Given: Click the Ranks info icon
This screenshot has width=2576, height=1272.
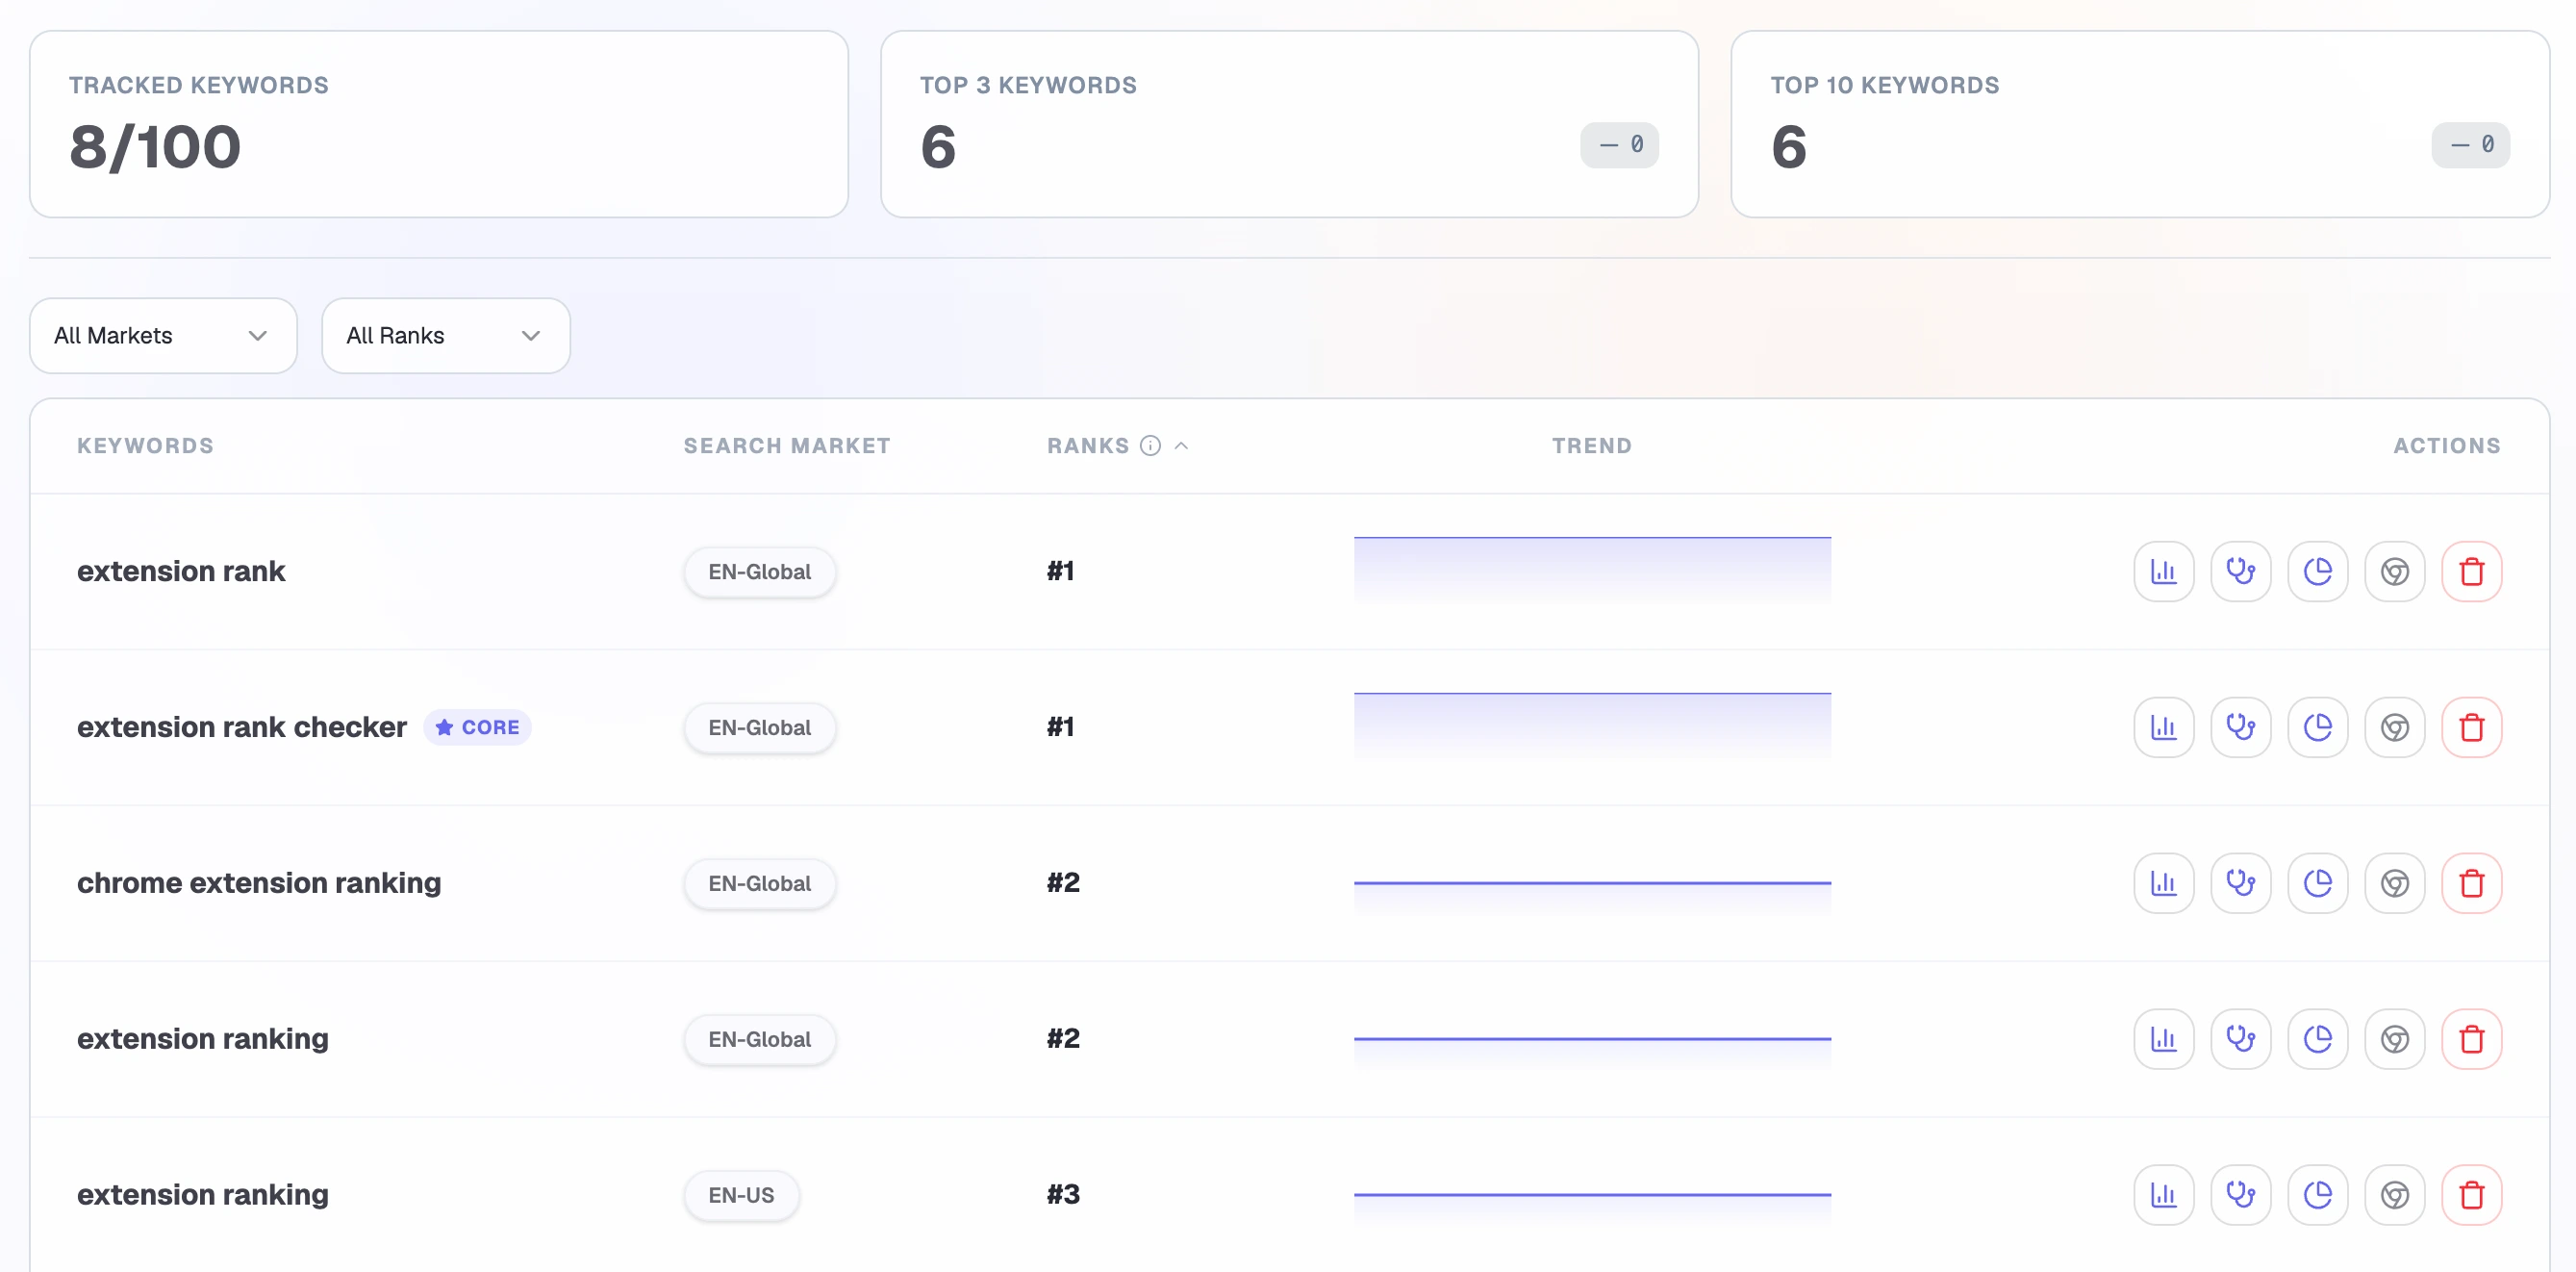Looking at the screenshot, I should point(1150,446).
